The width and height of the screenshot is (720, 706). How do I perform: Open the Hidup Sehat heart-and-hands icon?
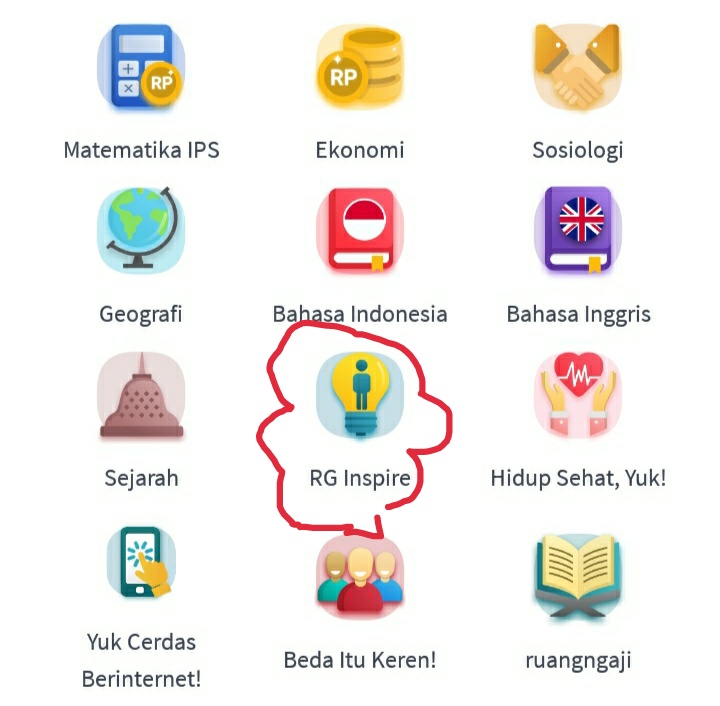click(x=578, y=395)
